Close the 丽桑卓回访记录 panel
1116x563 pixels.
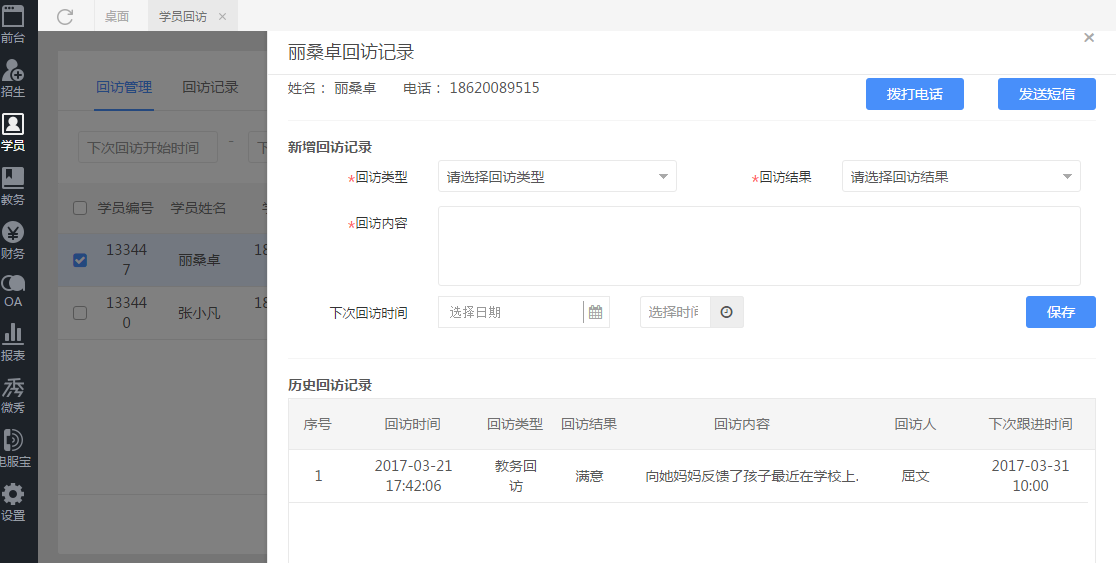(1088, 38)
